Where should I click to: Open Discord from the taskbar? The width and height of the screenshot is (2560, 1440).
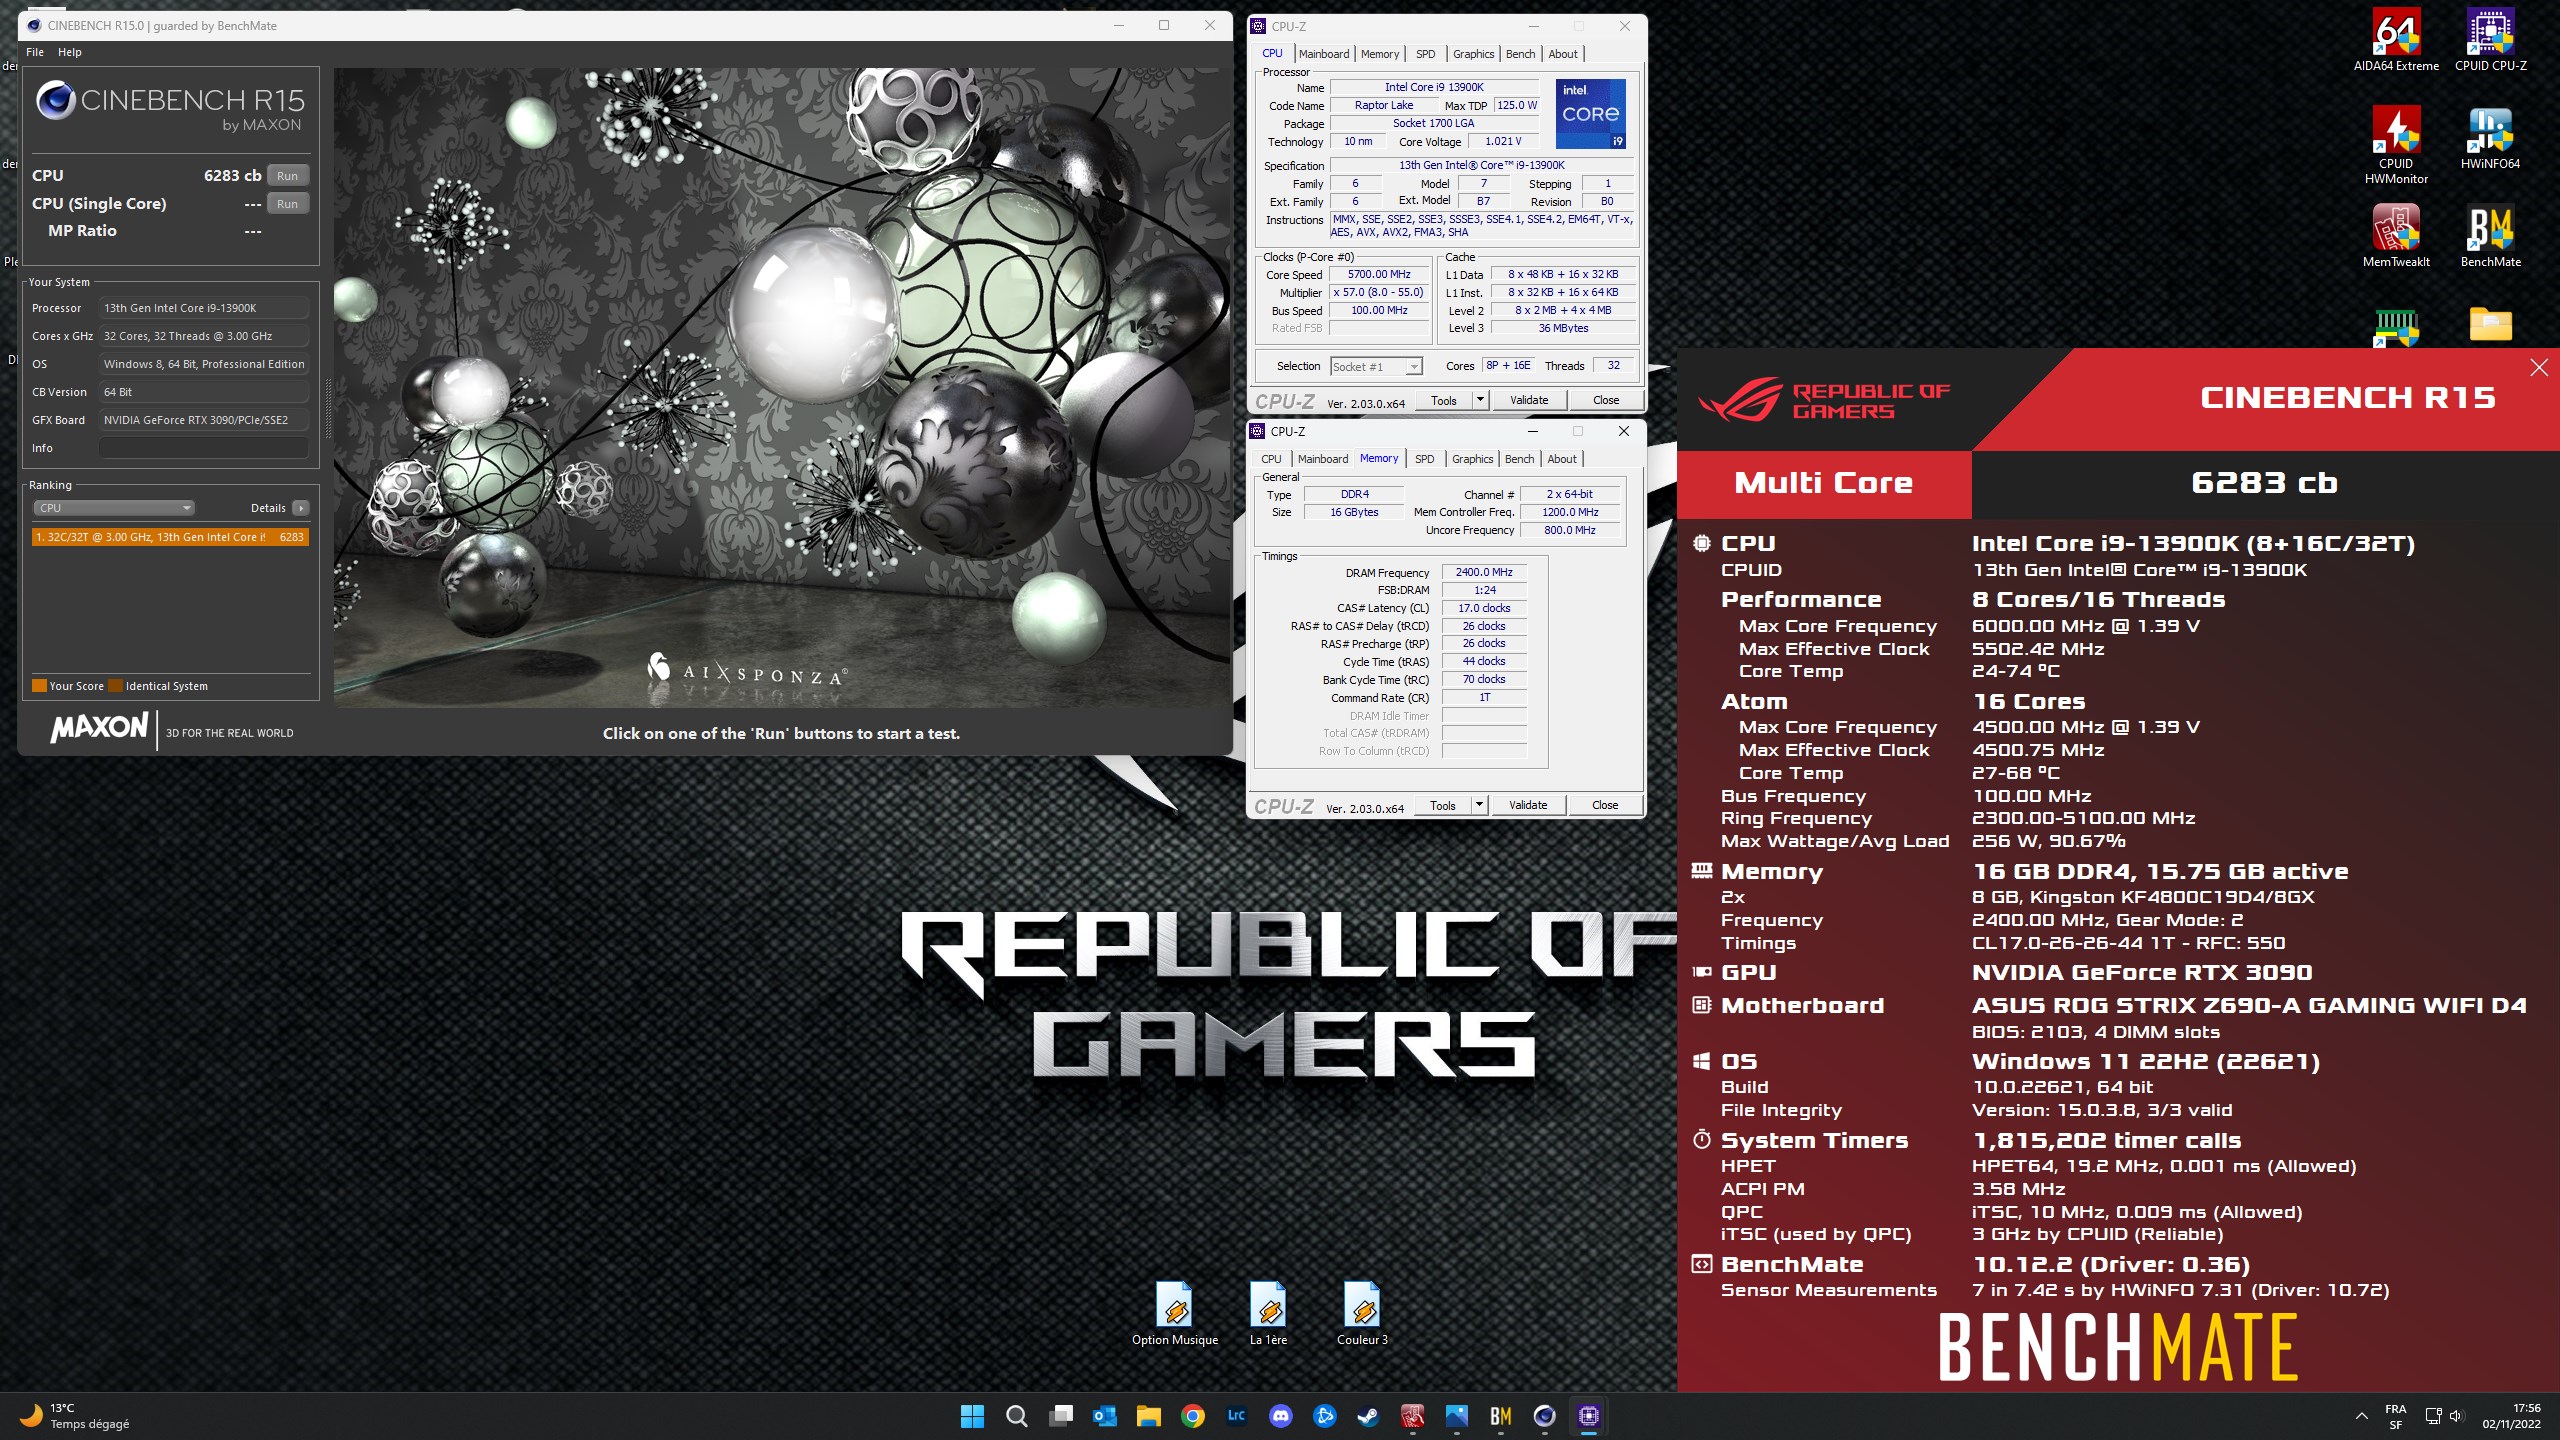tap(1280, 1416)
